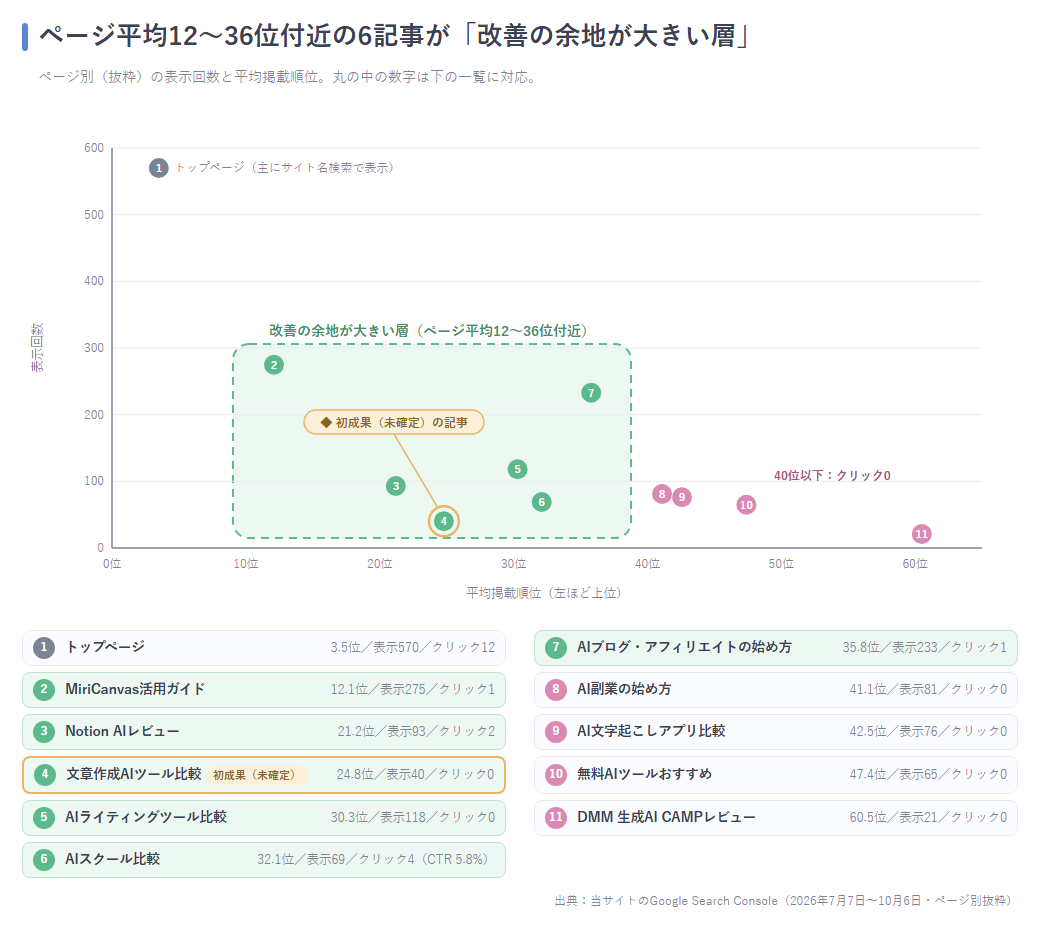Click number badge 8 in AI副業の始め方 row

556,689
